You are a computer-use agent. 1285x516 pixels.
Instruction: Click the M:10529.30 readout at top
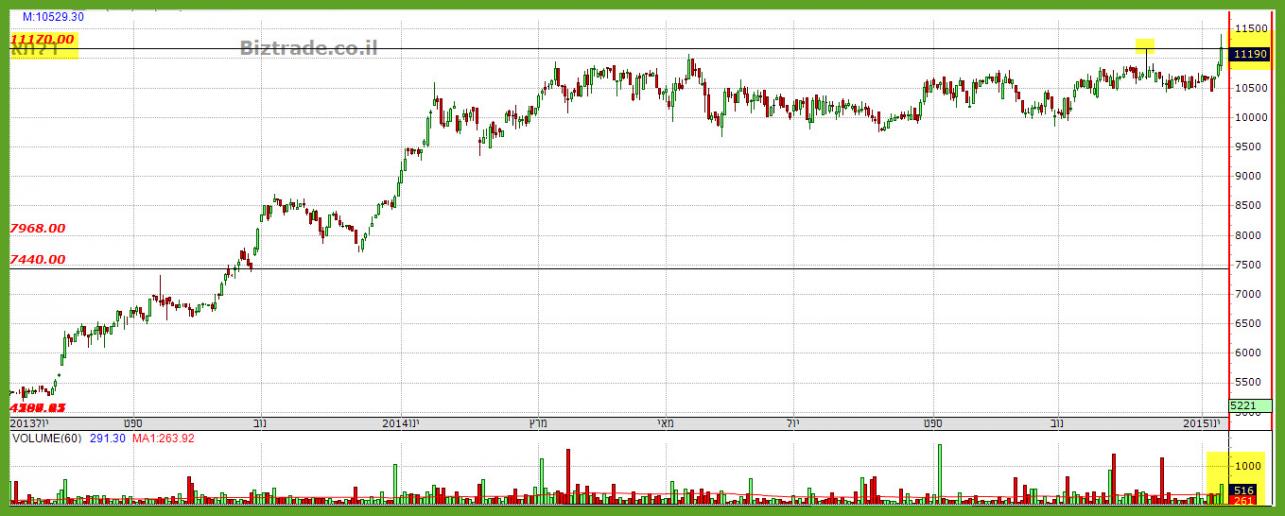pos(52,17)
